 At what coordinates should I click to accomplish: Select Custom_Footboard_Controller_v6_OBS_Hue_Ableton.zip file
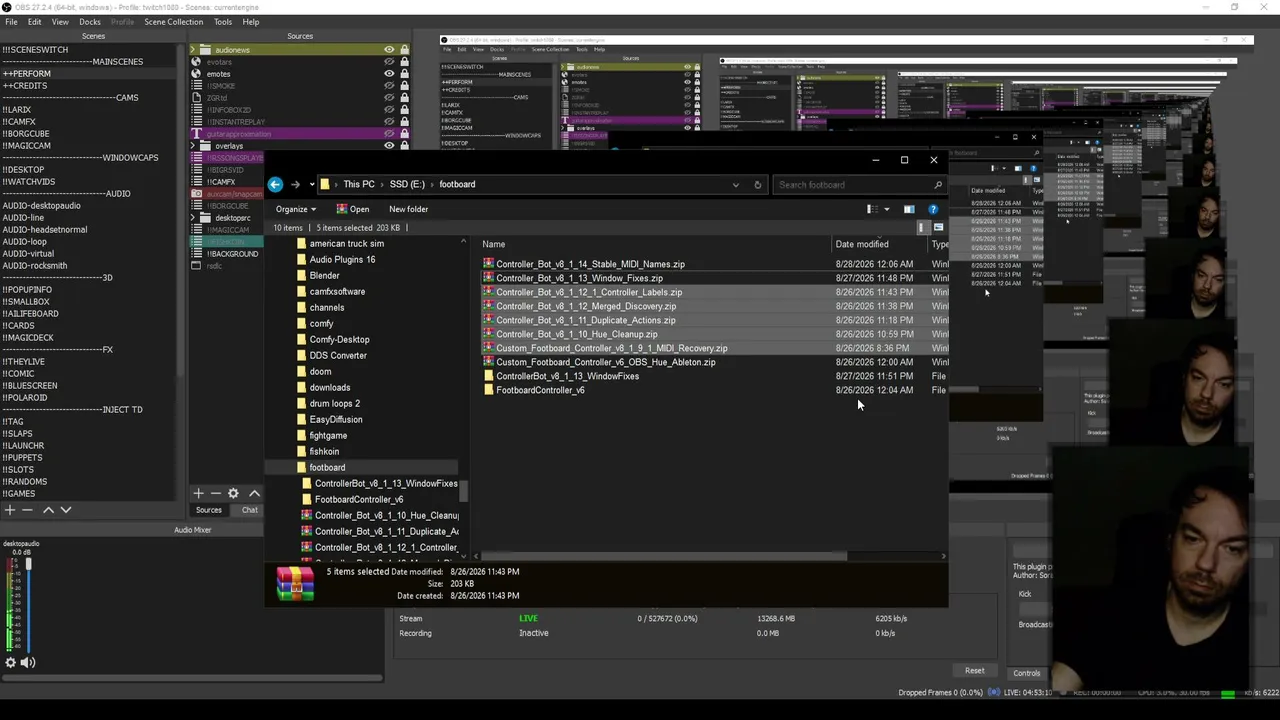(x=605, y=362)
